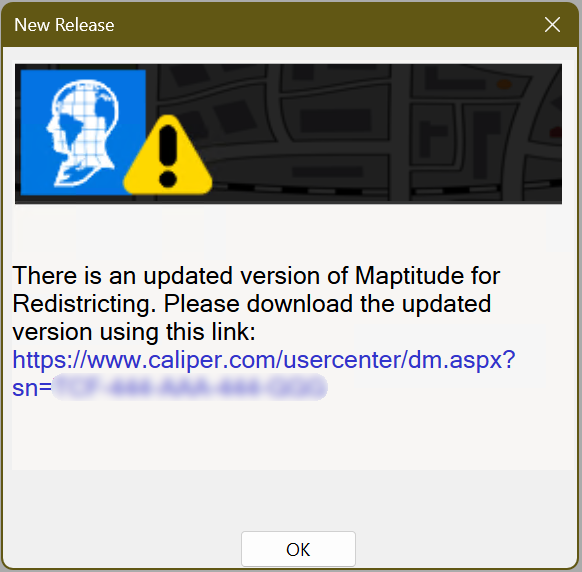Click the Maptitude globe head logo

[x=83, y=133]
